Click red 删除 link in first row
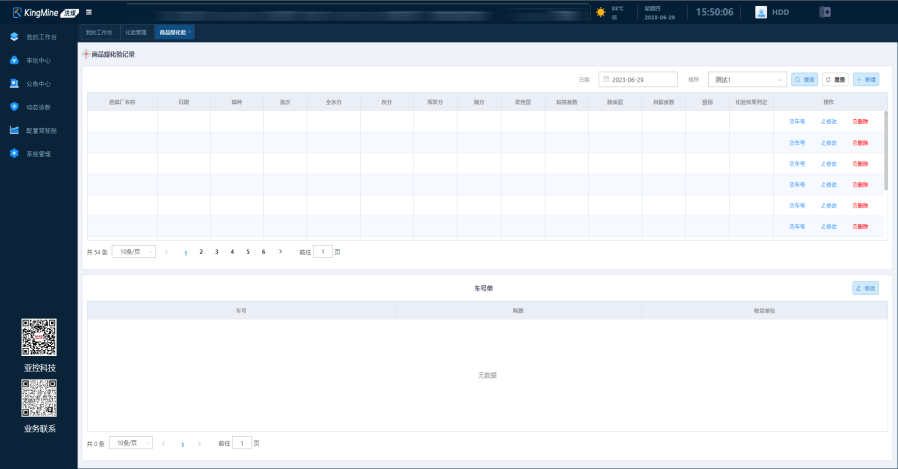This screenshot has height=469, width=898. (860, 121)
